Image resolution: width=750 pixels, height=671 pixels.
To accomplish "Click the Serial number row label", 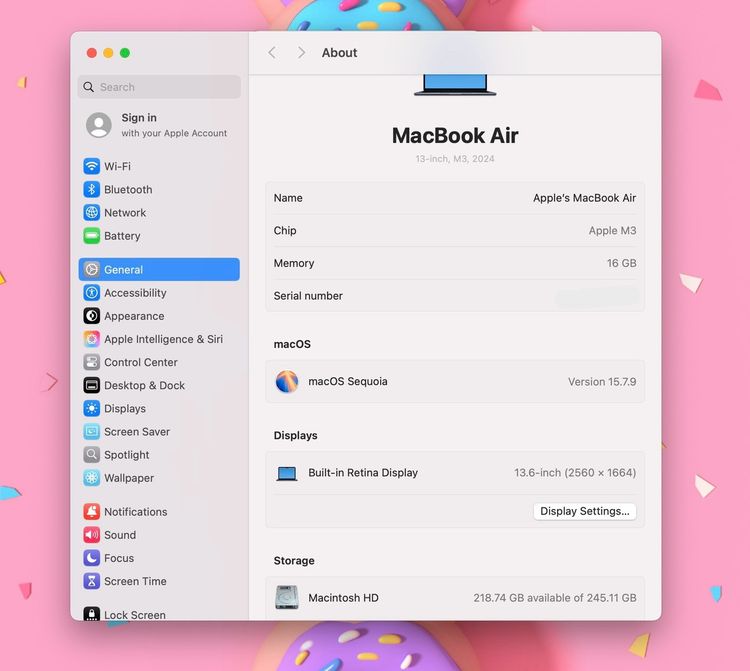I will point(308,296).
